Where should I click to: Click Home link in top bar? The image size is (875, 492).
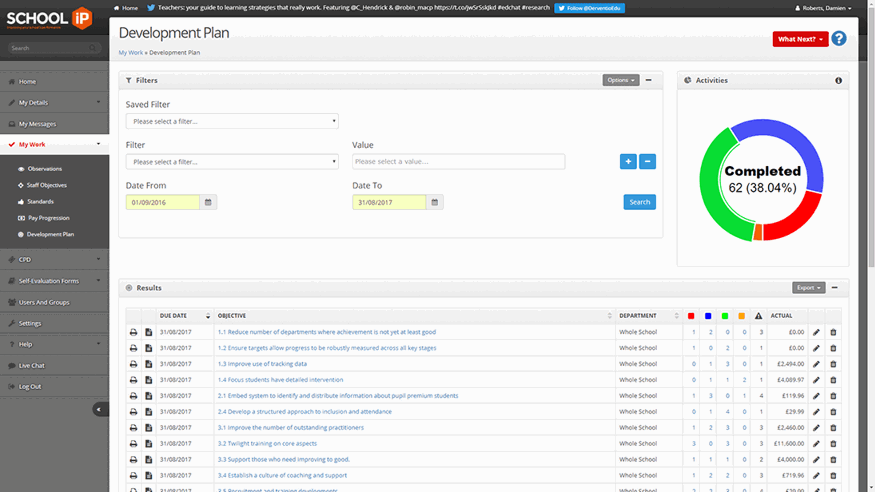pyautogui.click(x=126, y=8)
